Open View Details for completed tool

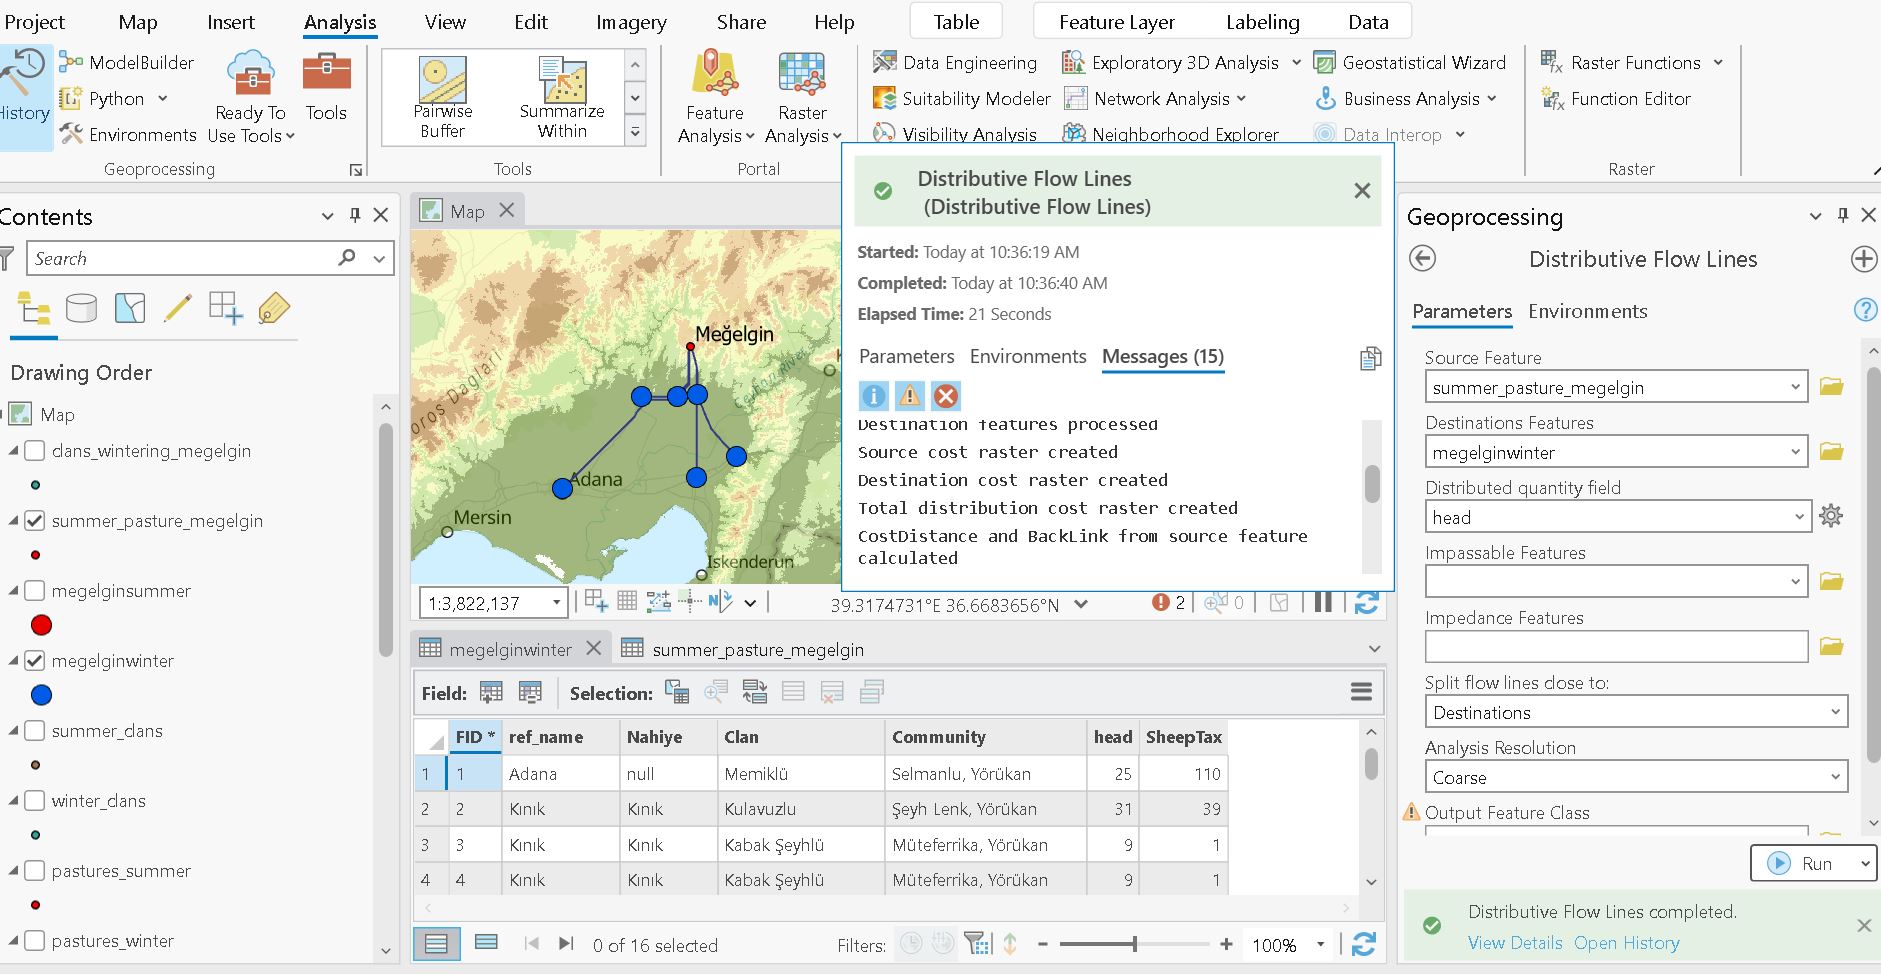tap(1514, 942)
